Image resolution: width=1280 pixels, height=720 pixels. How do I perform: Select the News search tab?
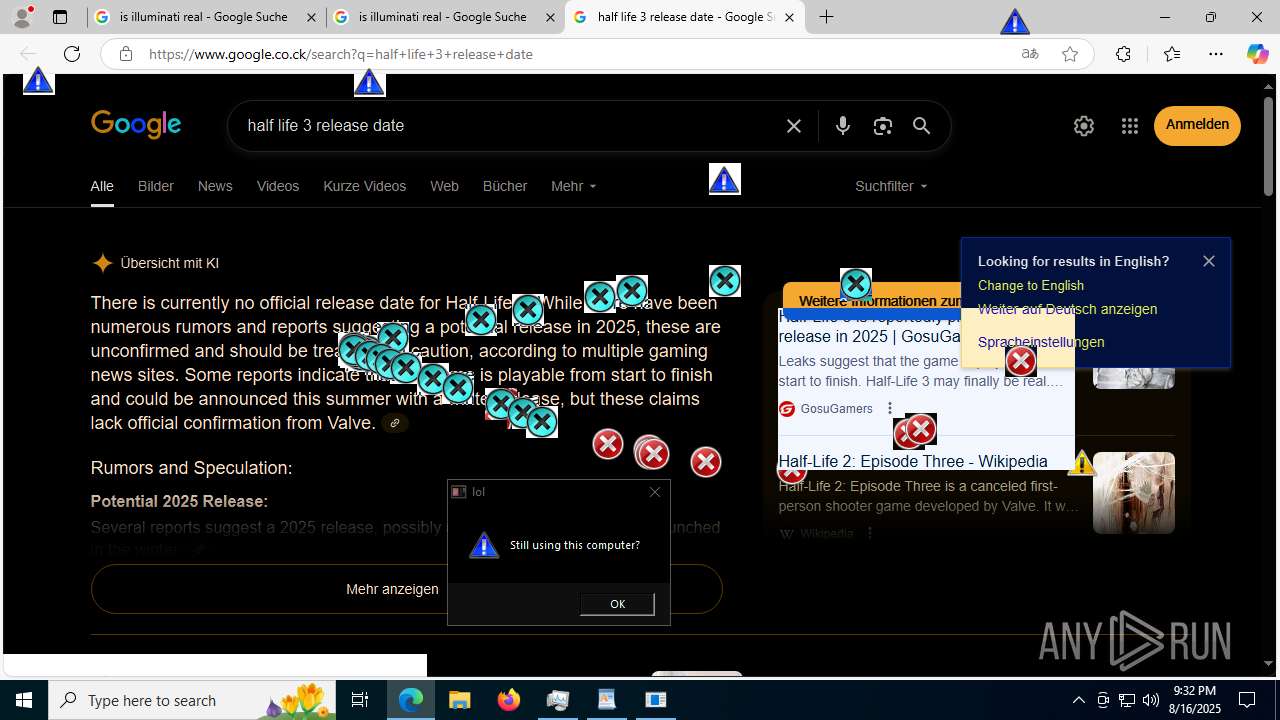tap(215, 186)
